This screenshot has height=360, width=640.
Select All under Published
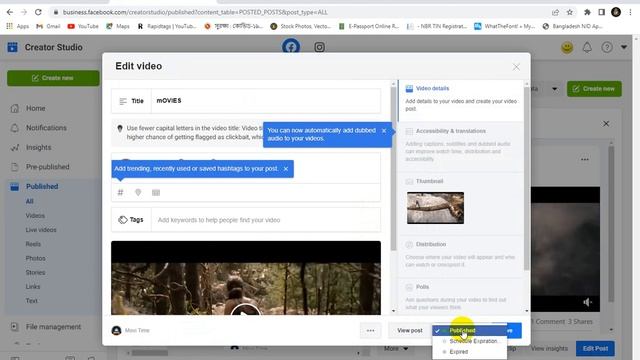click(29, 201)
